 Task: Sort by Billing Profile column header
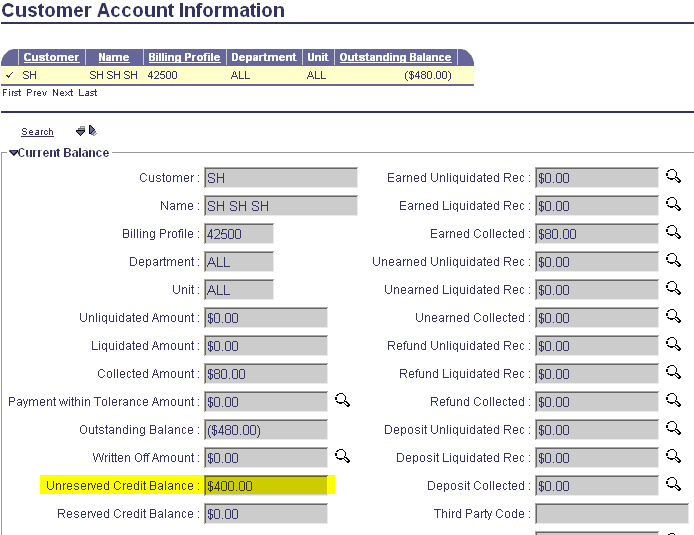pyautogui.click(x=184, y=57)
